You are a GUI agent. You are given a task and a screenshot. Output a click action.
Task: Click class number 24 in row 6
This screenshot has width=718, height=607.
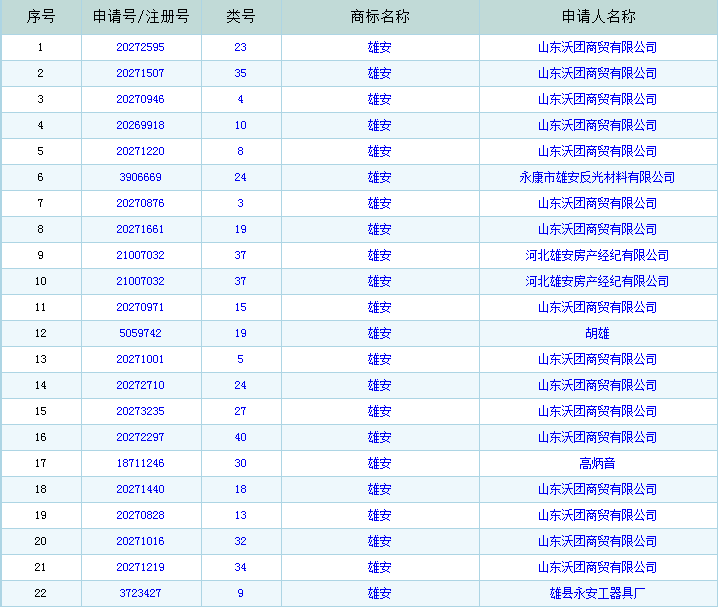(240, 177)
